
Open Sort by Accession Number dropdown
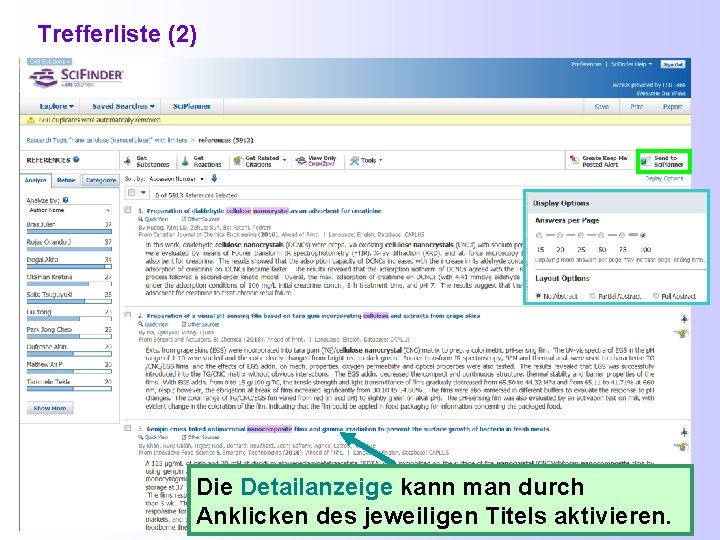pyautogui.click(x=177, y=179)
